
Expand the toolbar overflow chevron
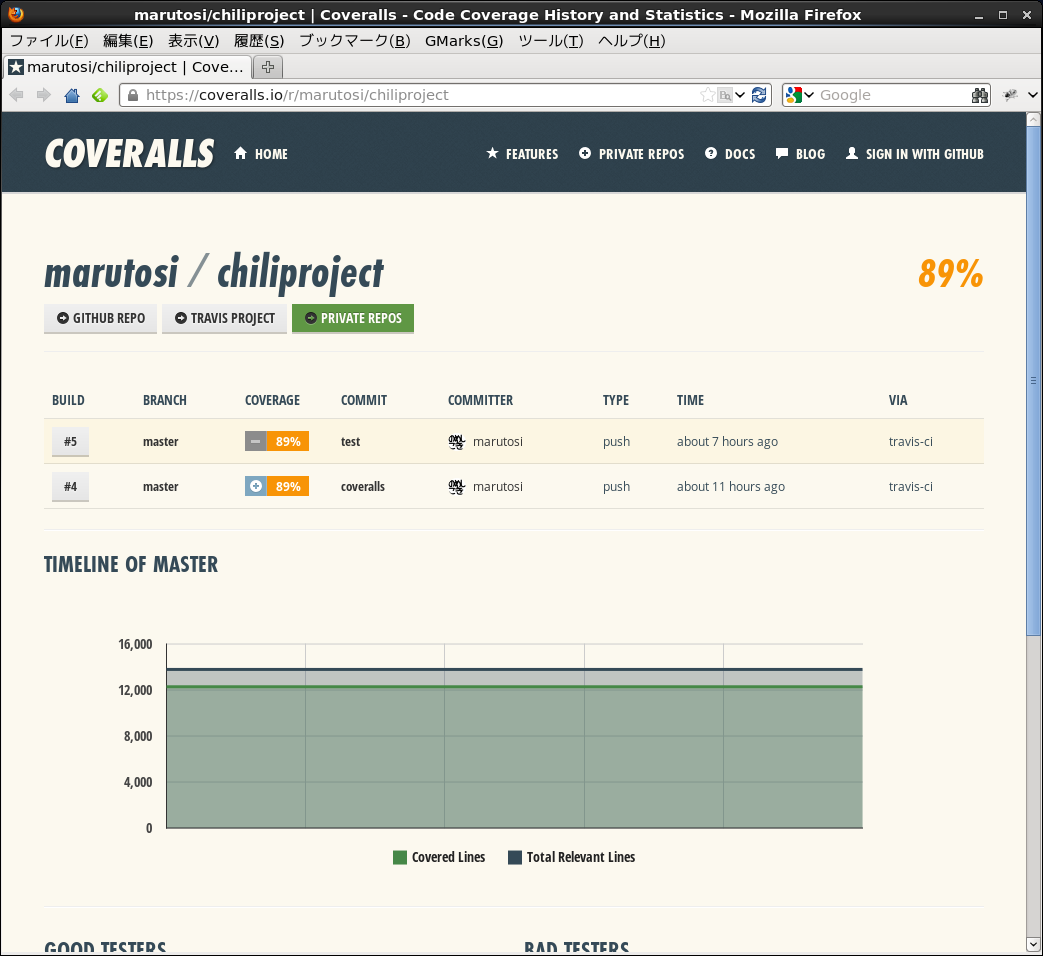pyautogui.click(x=1032, y=95)
